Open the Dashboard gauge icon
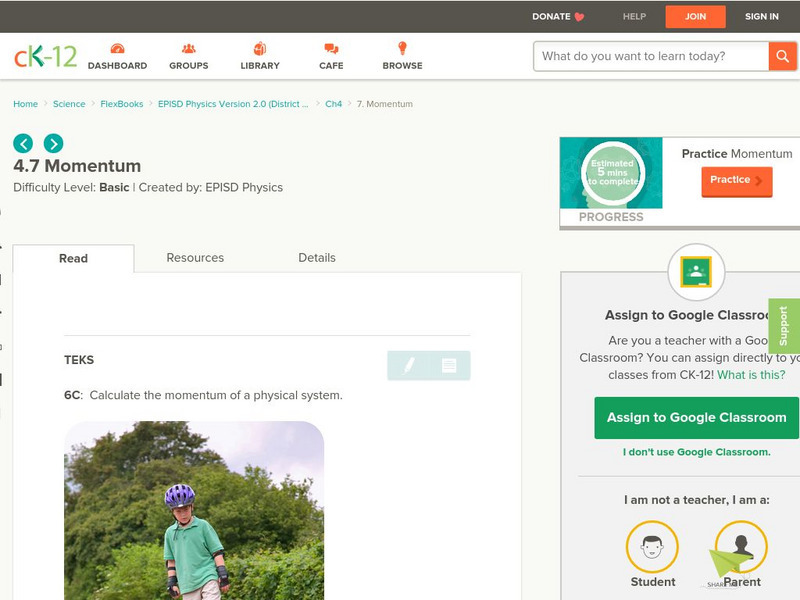 [117, 48]
